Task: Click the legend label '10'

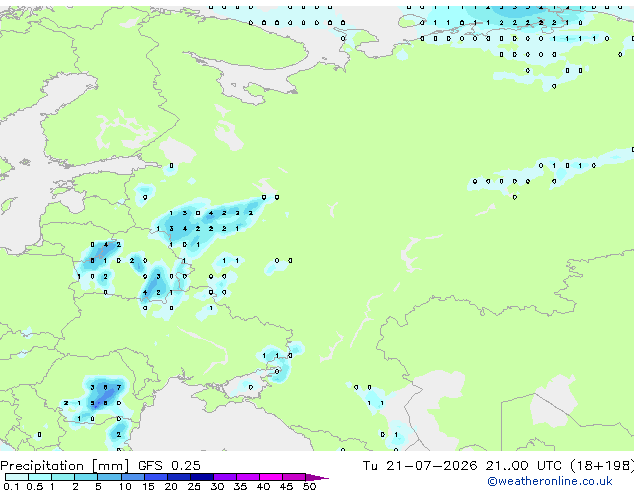Action: 125,486
